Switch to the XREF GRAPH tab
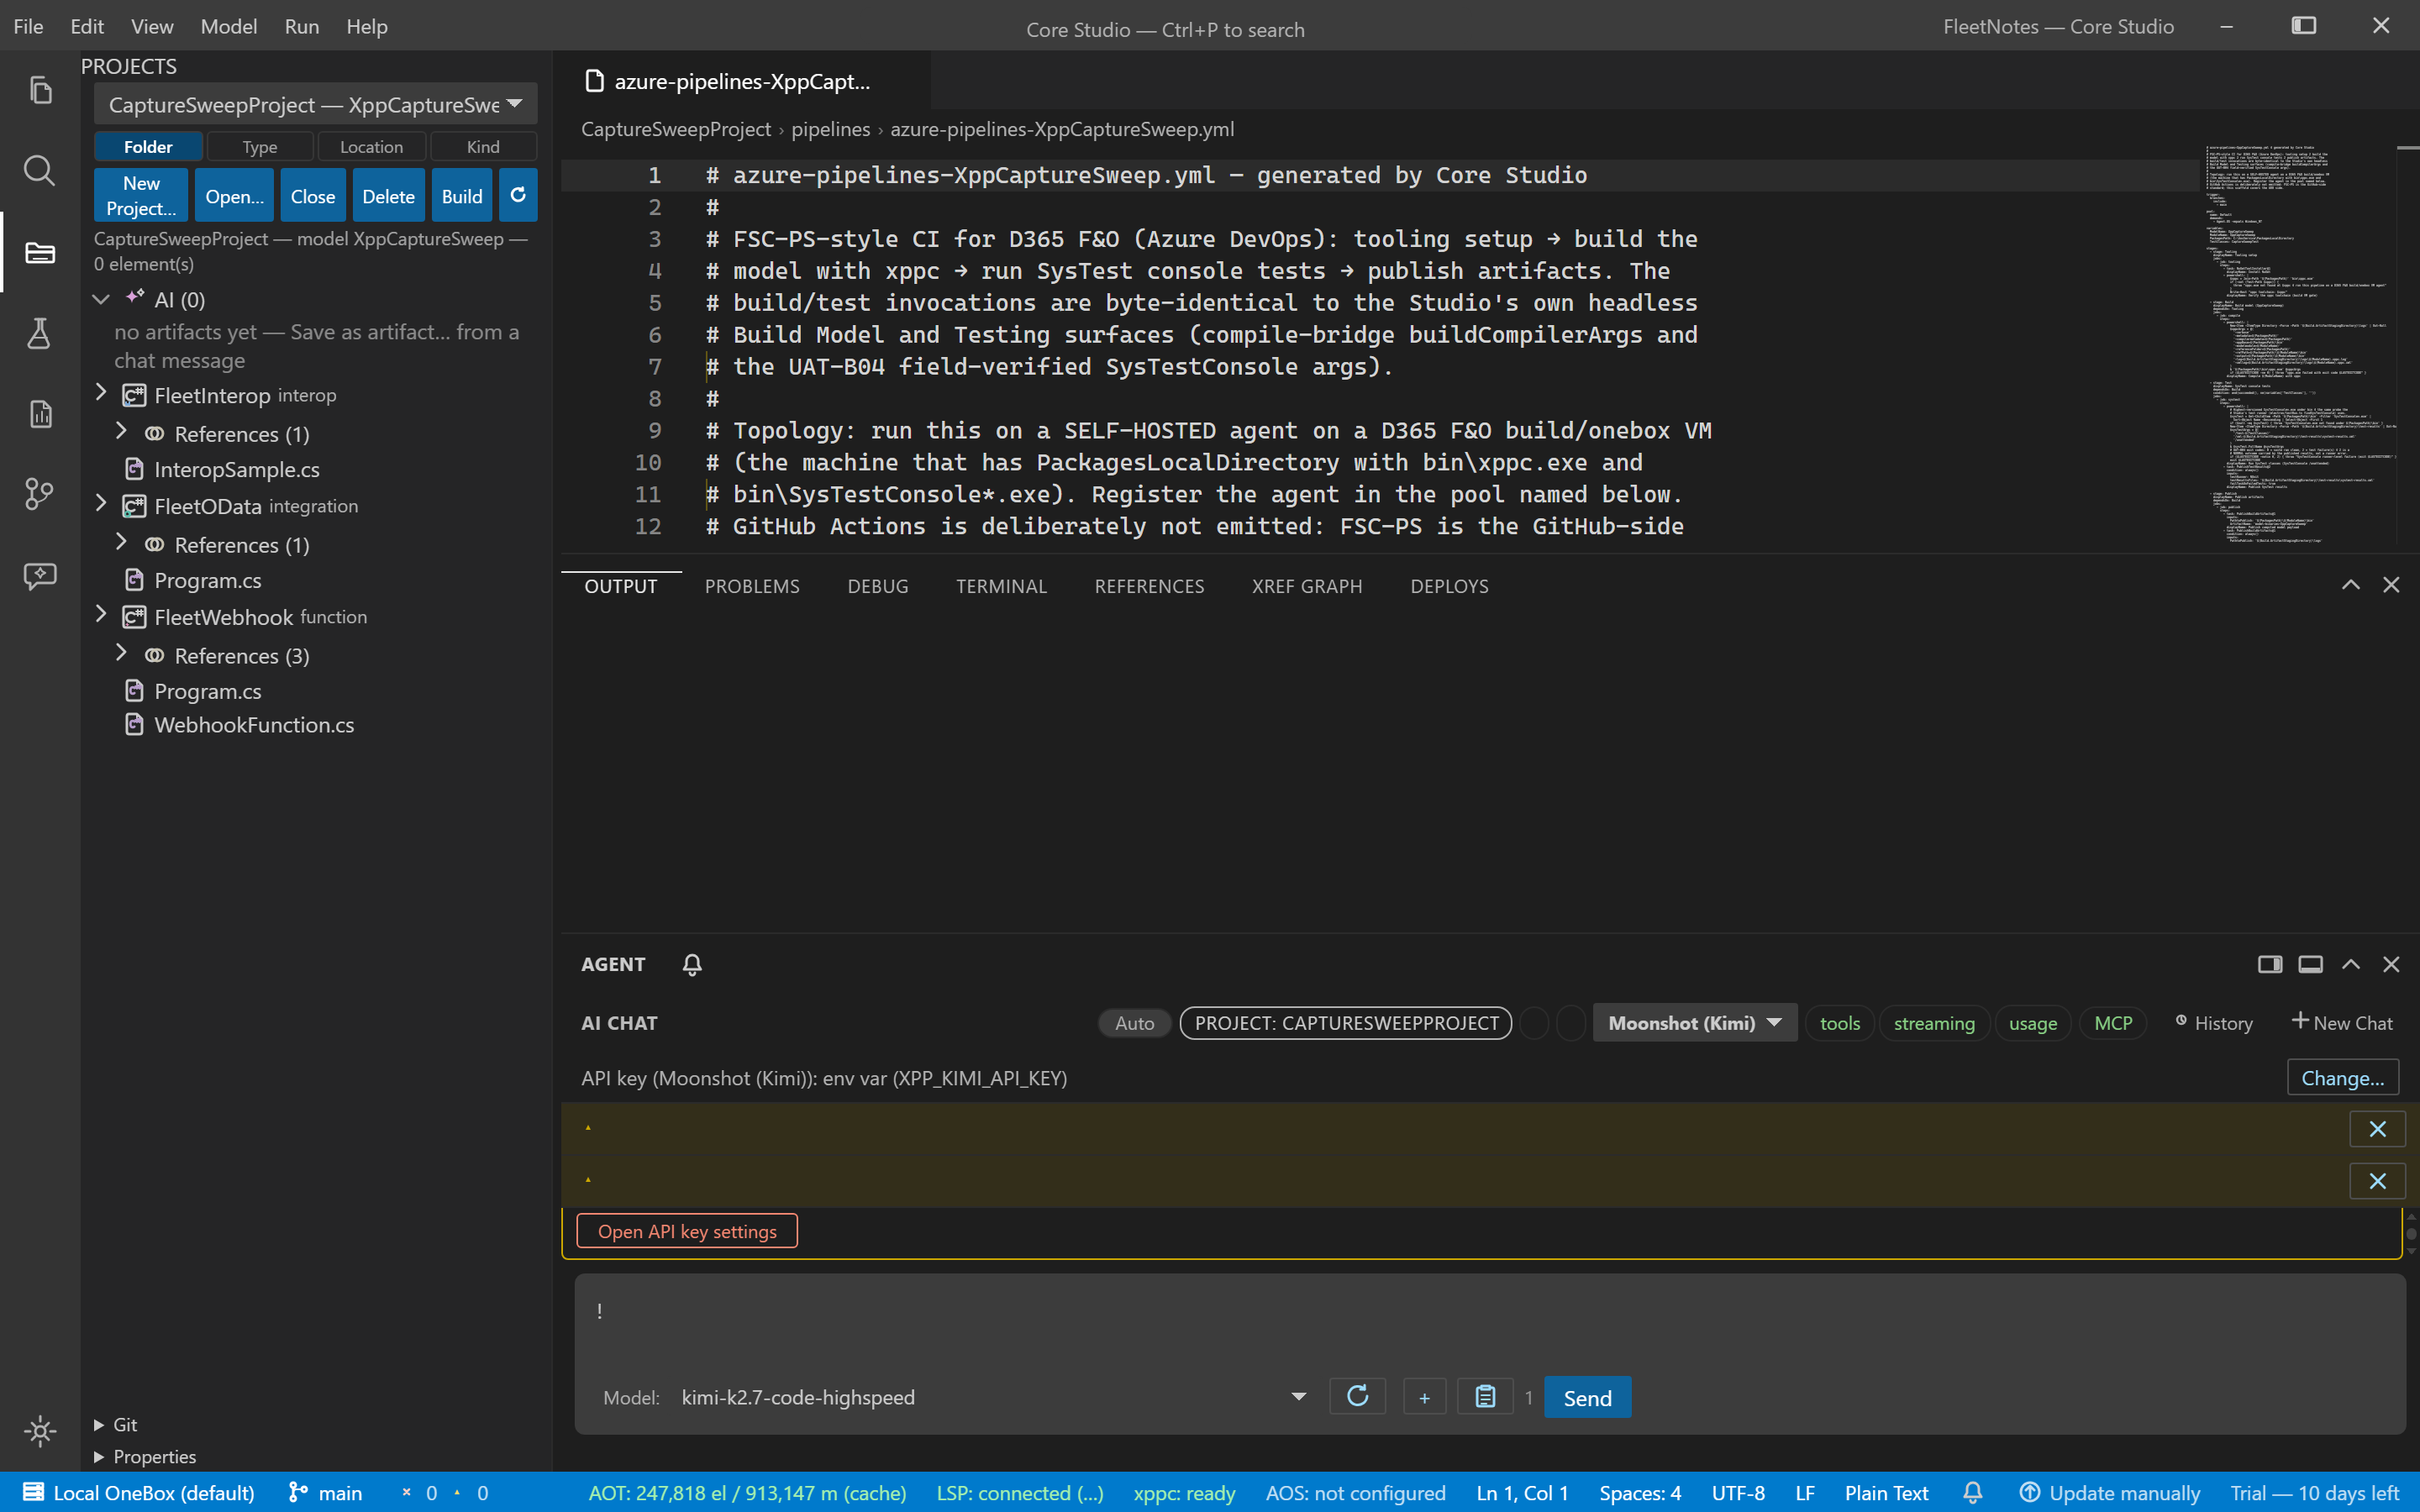This screenshot has width=2420, height=1512. (1307, 586)
